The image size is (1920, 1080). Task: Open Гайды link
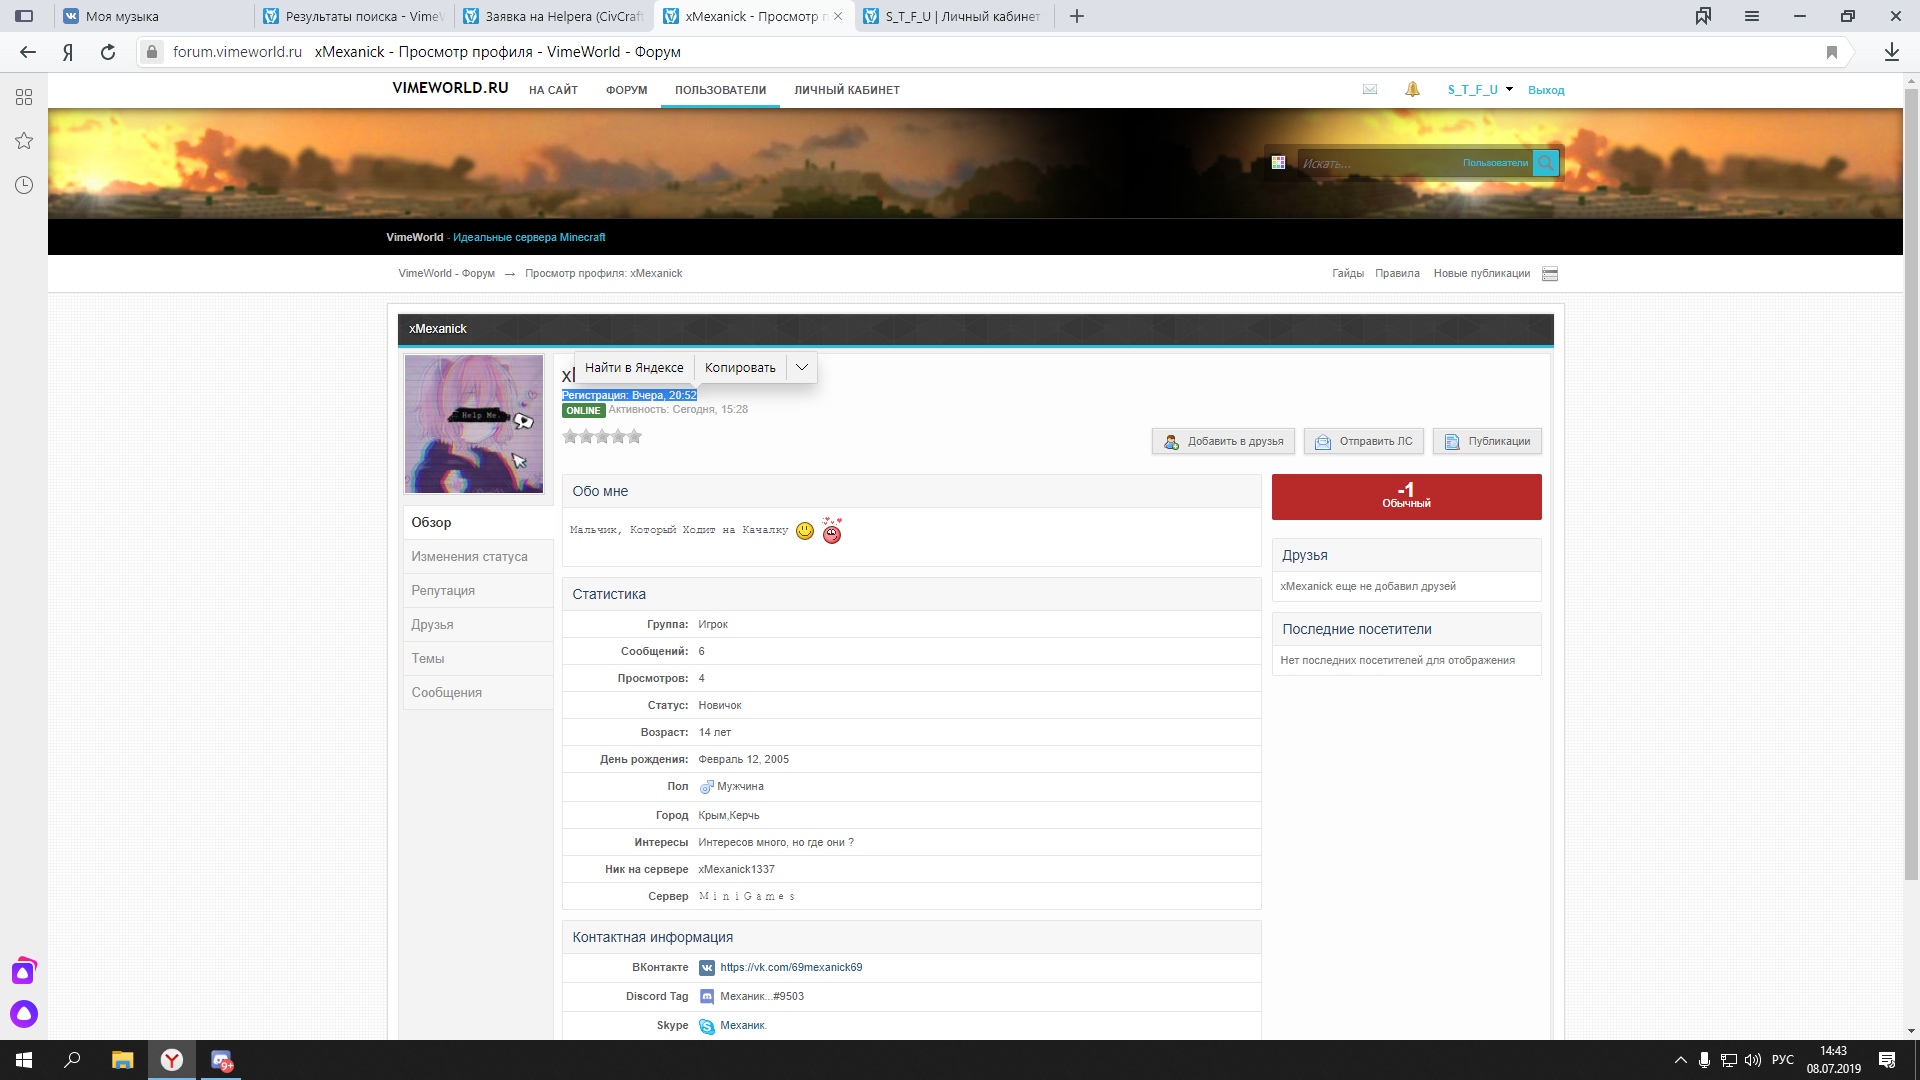1347,274
